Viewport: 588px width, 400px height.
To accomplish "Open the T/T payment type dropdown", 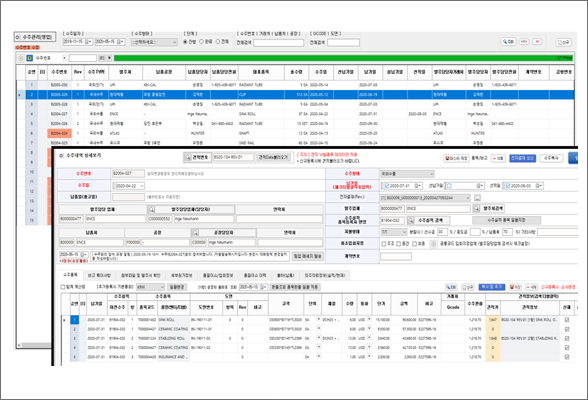I will pyautogui.click(x=394, y=232).
